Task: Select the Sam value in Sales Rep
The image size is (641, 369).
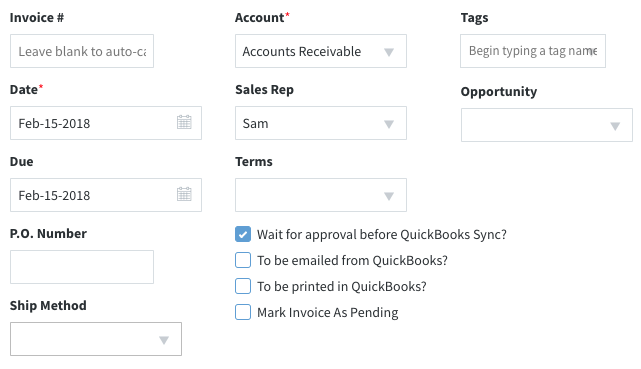Action: point(256,123)
